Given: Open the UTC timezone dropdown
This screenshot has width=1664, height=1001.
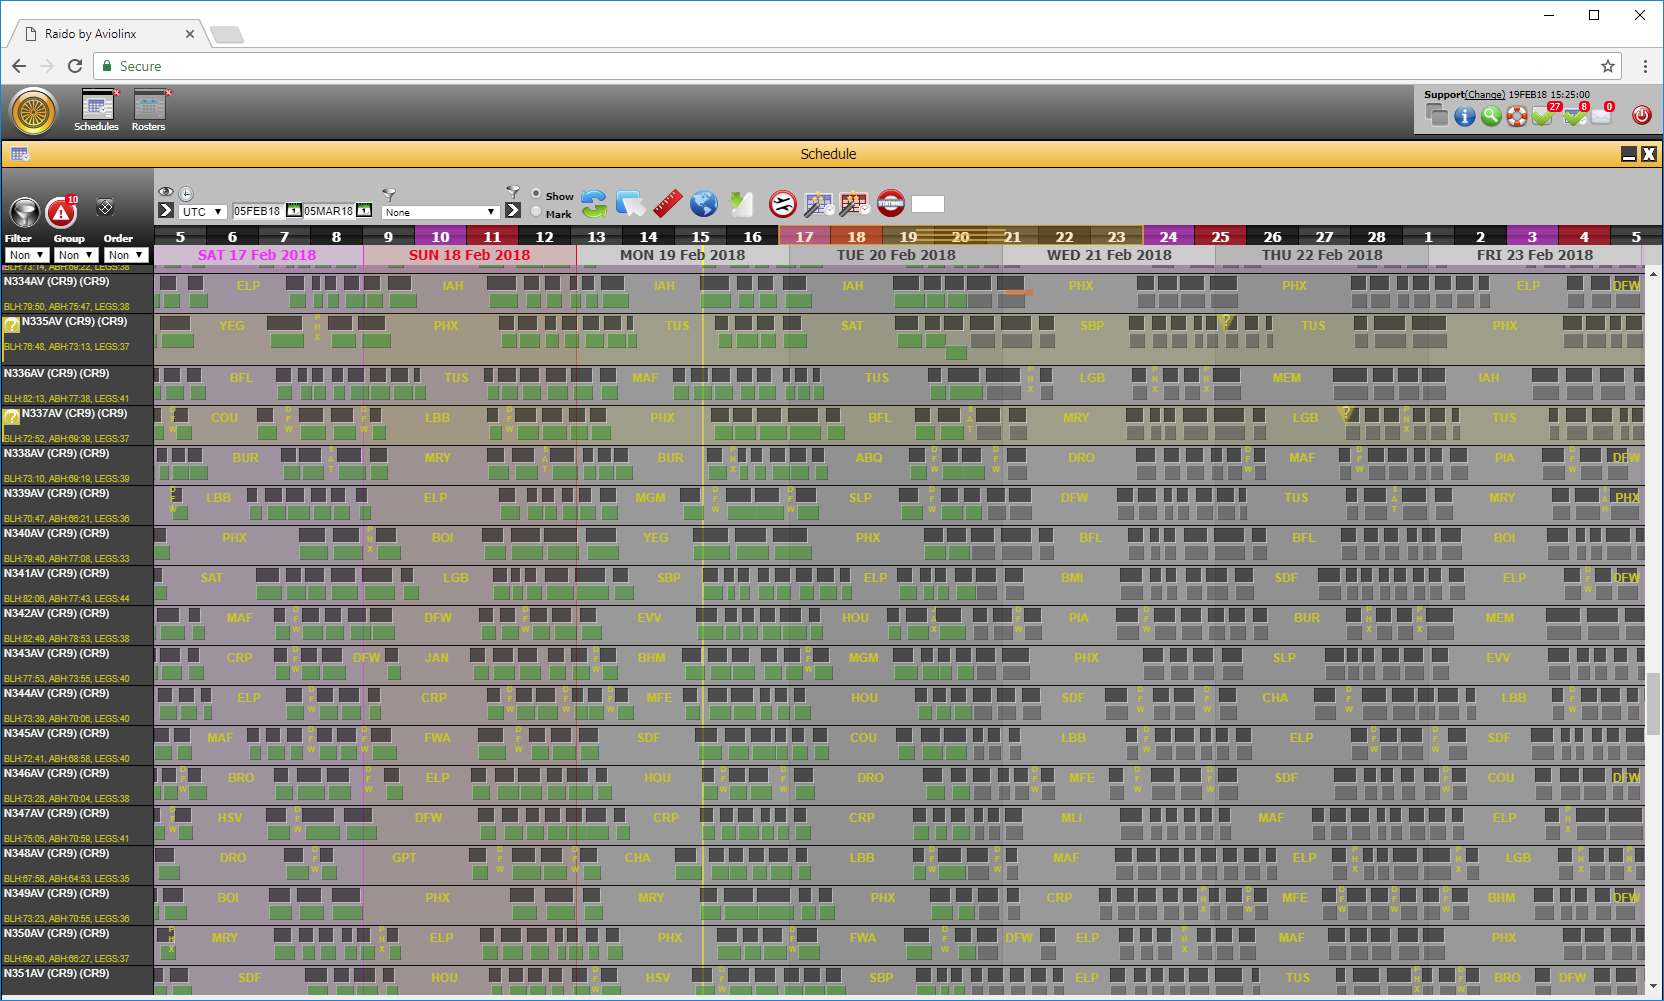Looking at the screenshot, I should tap(202, 212).
